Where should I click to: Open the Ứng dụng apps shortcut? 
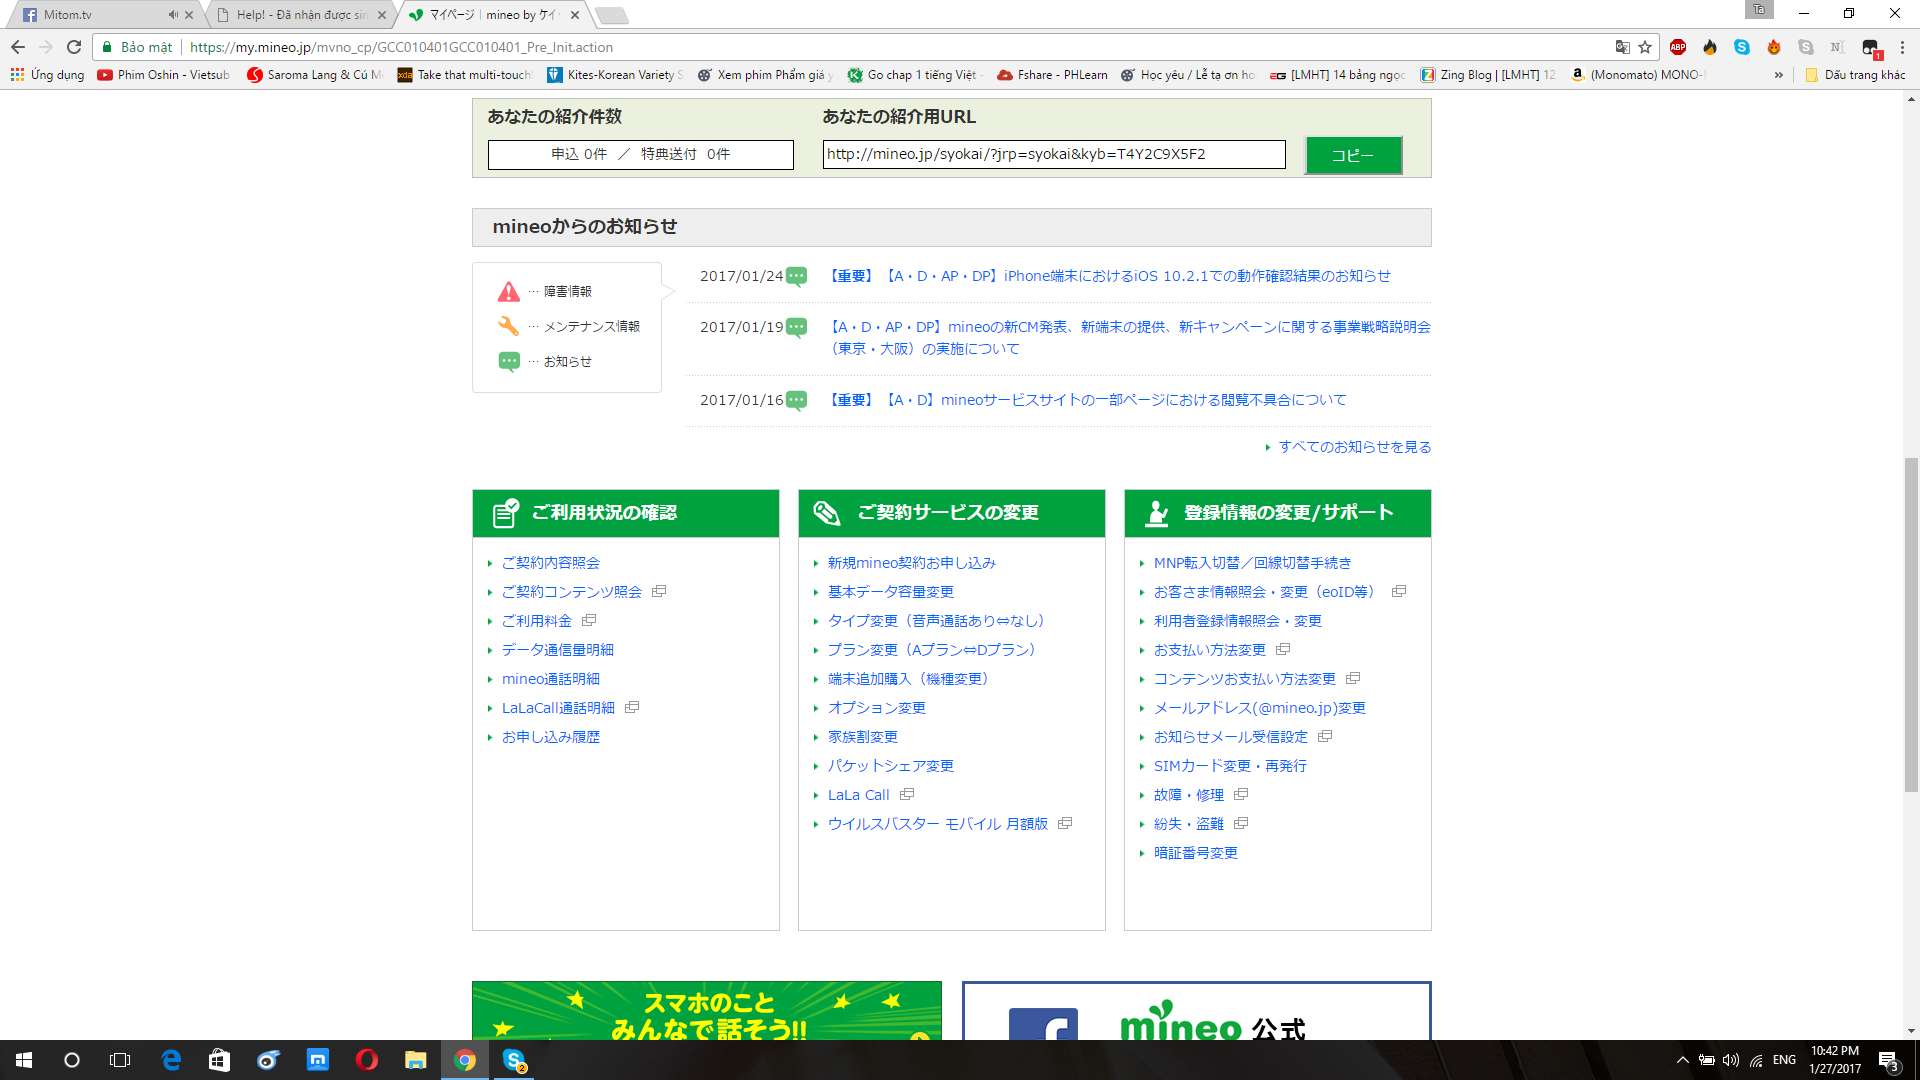tap(47, 75)
